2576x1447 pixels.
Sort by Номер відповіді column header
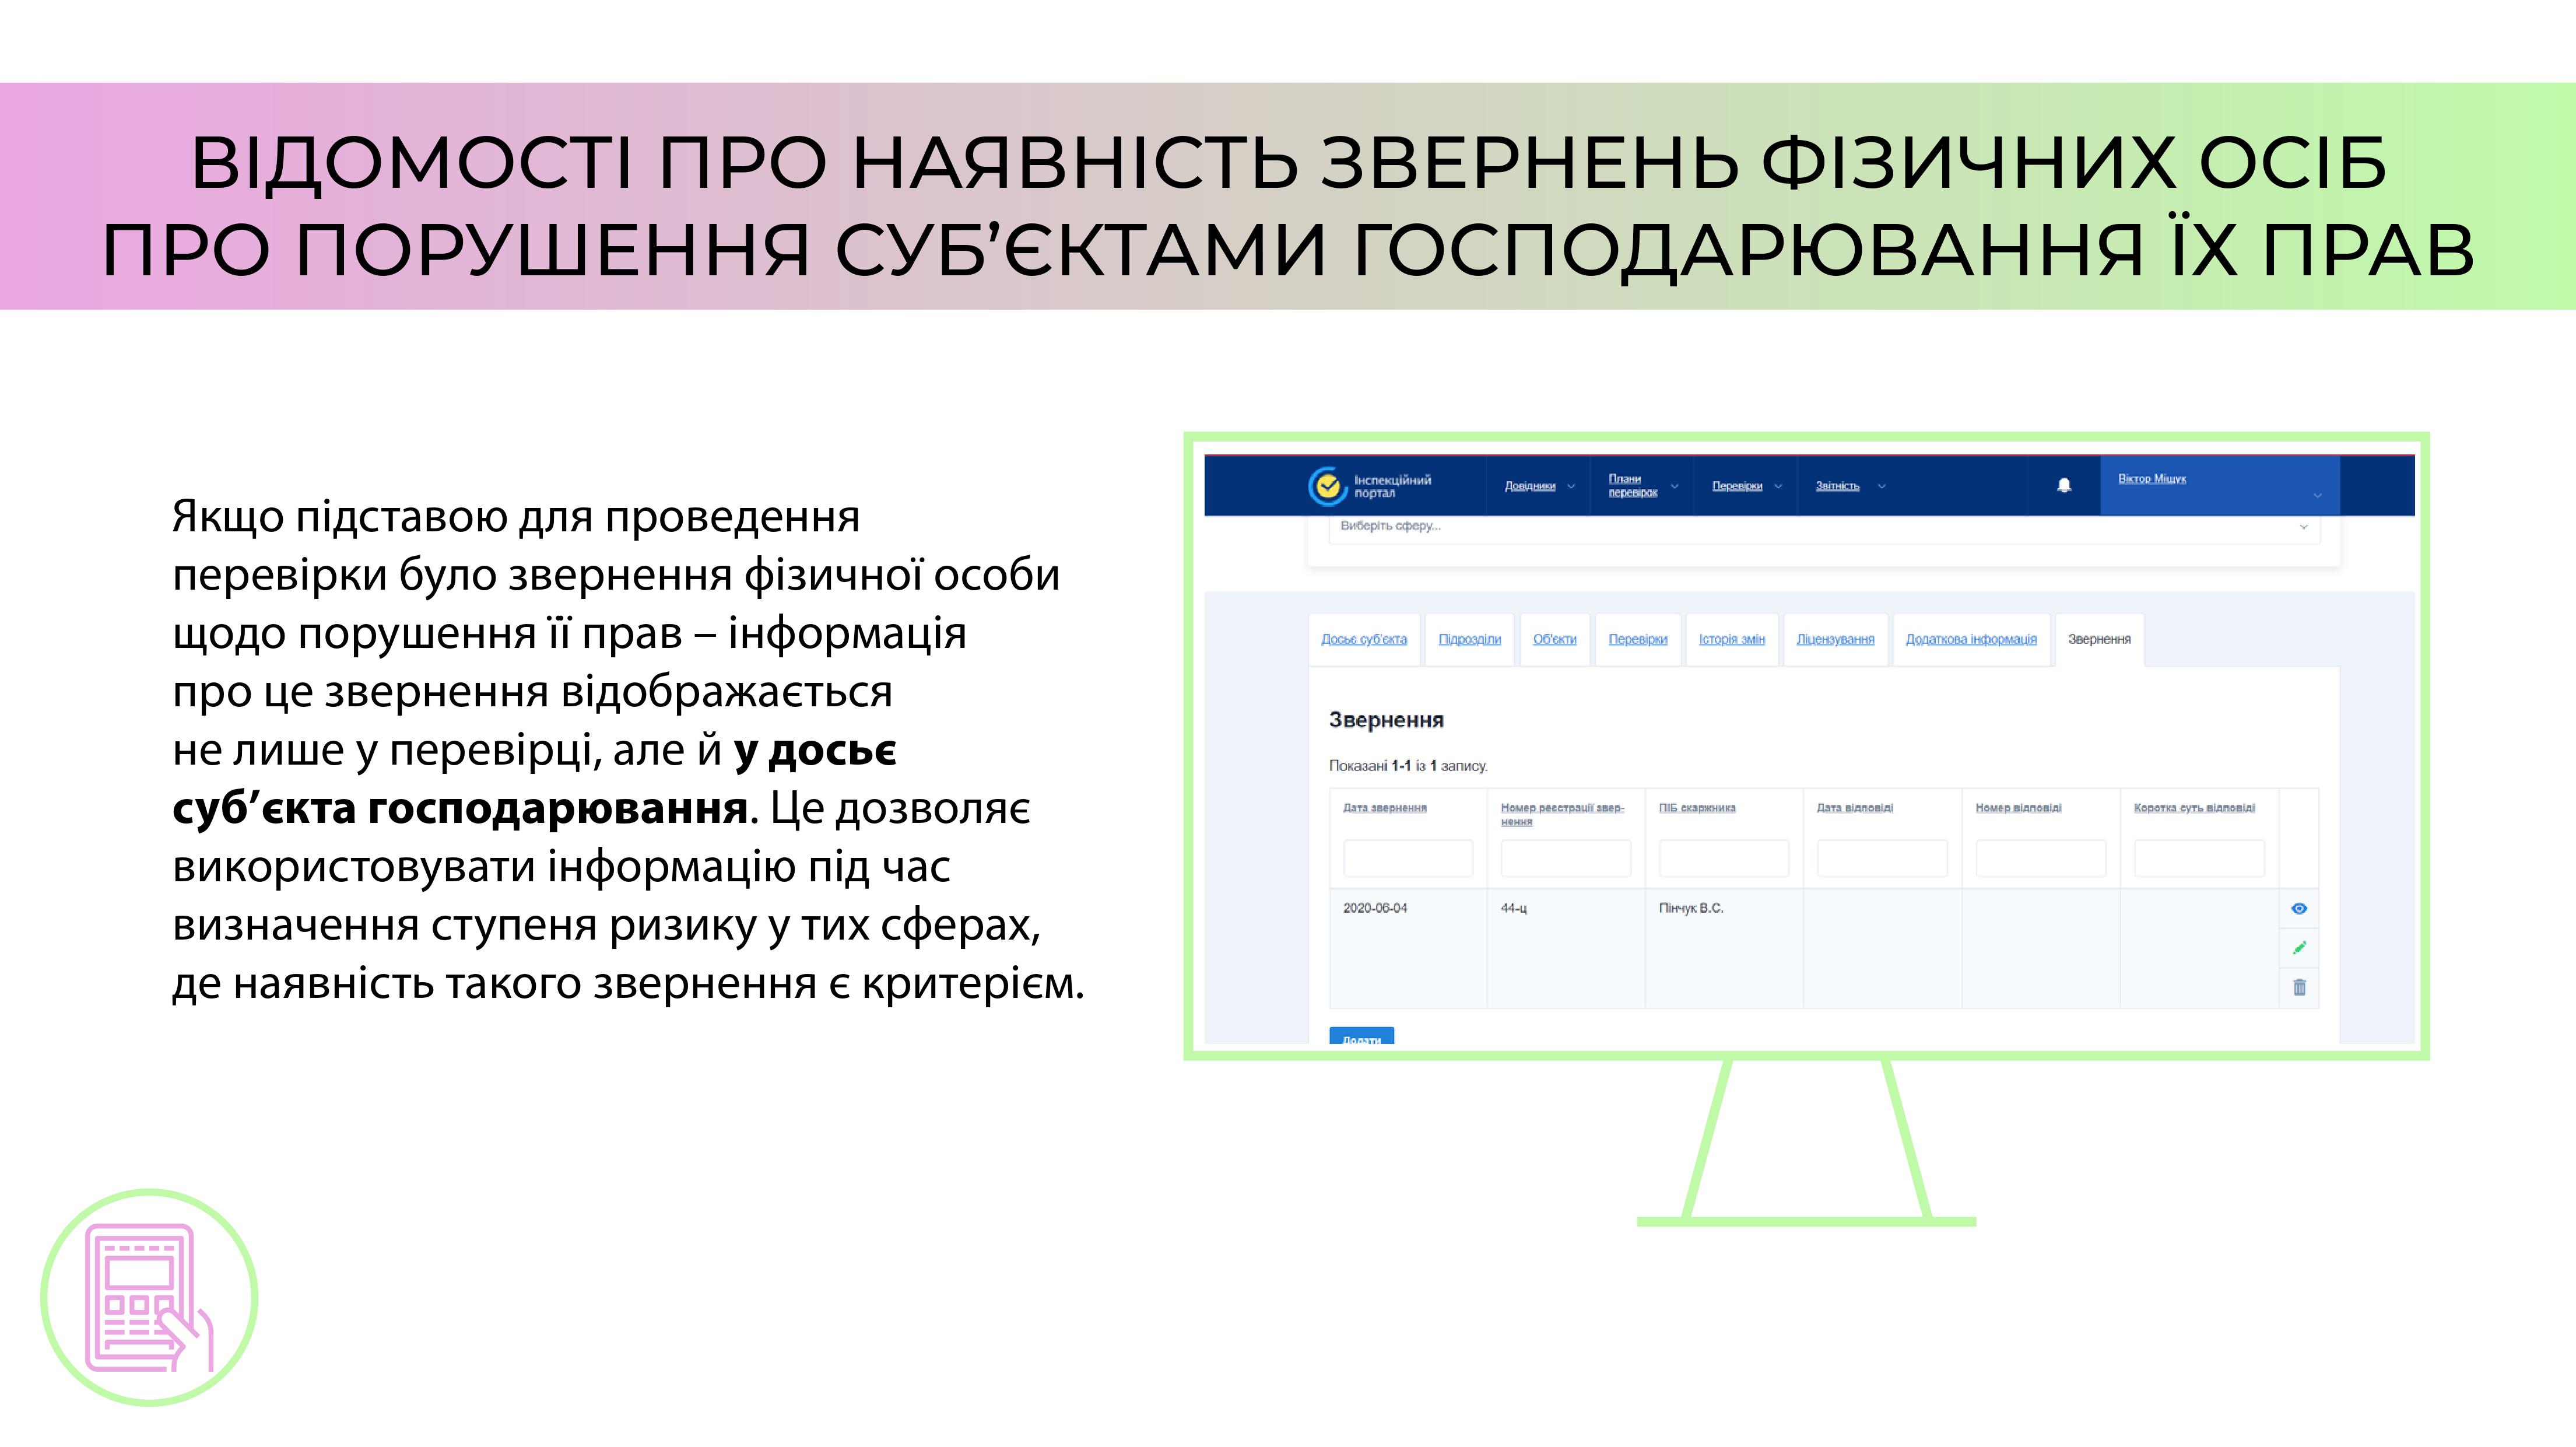[x=2018, y=808]
